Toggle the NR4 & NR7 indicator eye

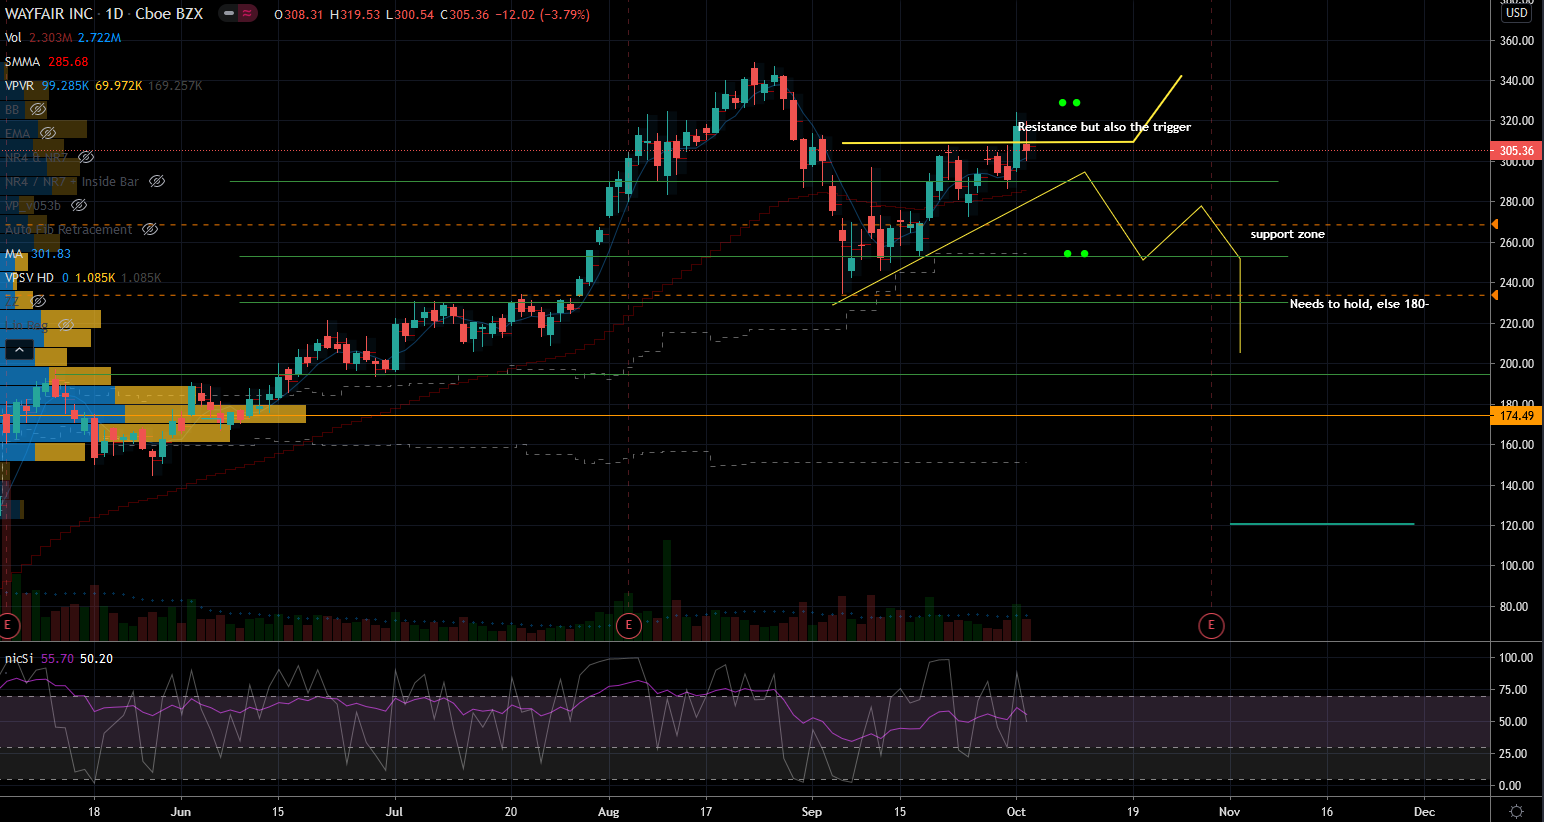[x=86, y=157]
